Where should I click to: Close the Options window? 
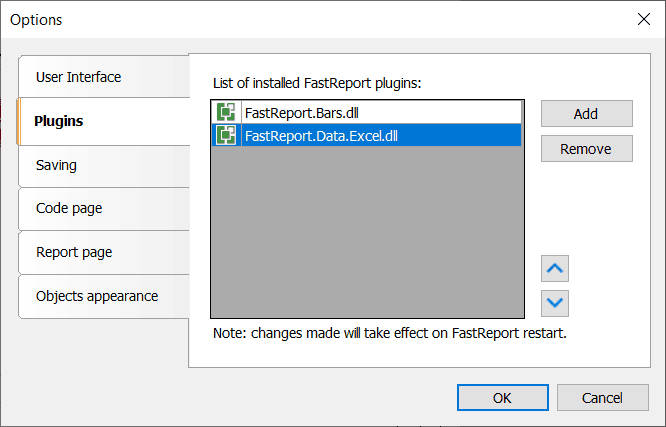644,19
